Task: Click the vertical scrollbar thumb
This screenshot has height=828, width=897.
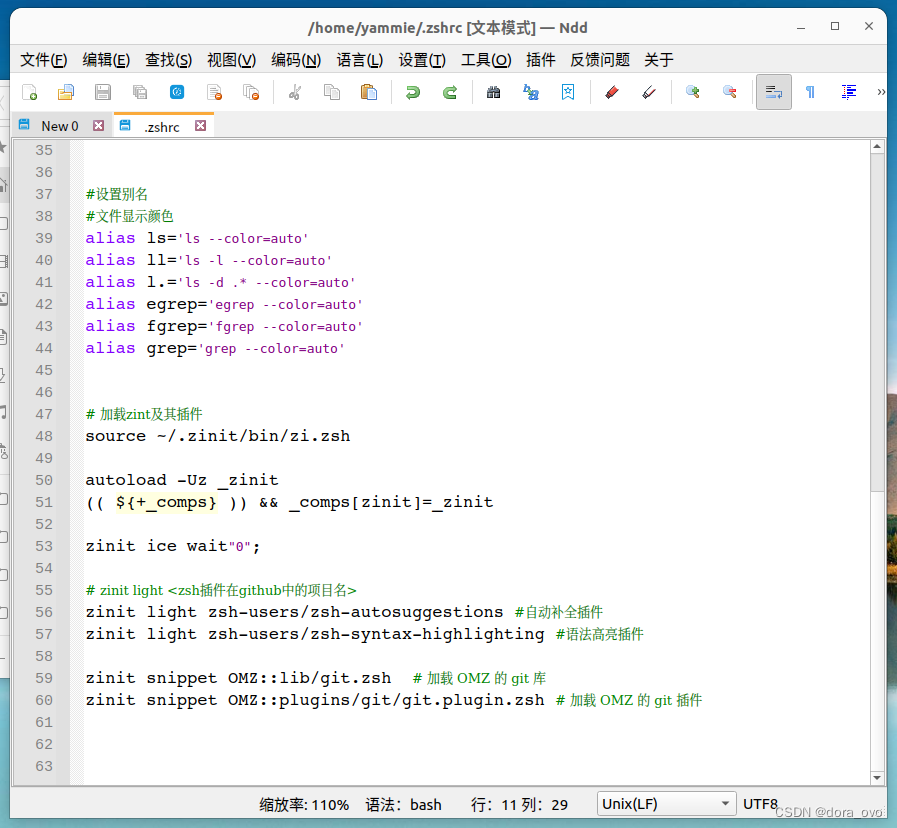Action: coord(877,323)
